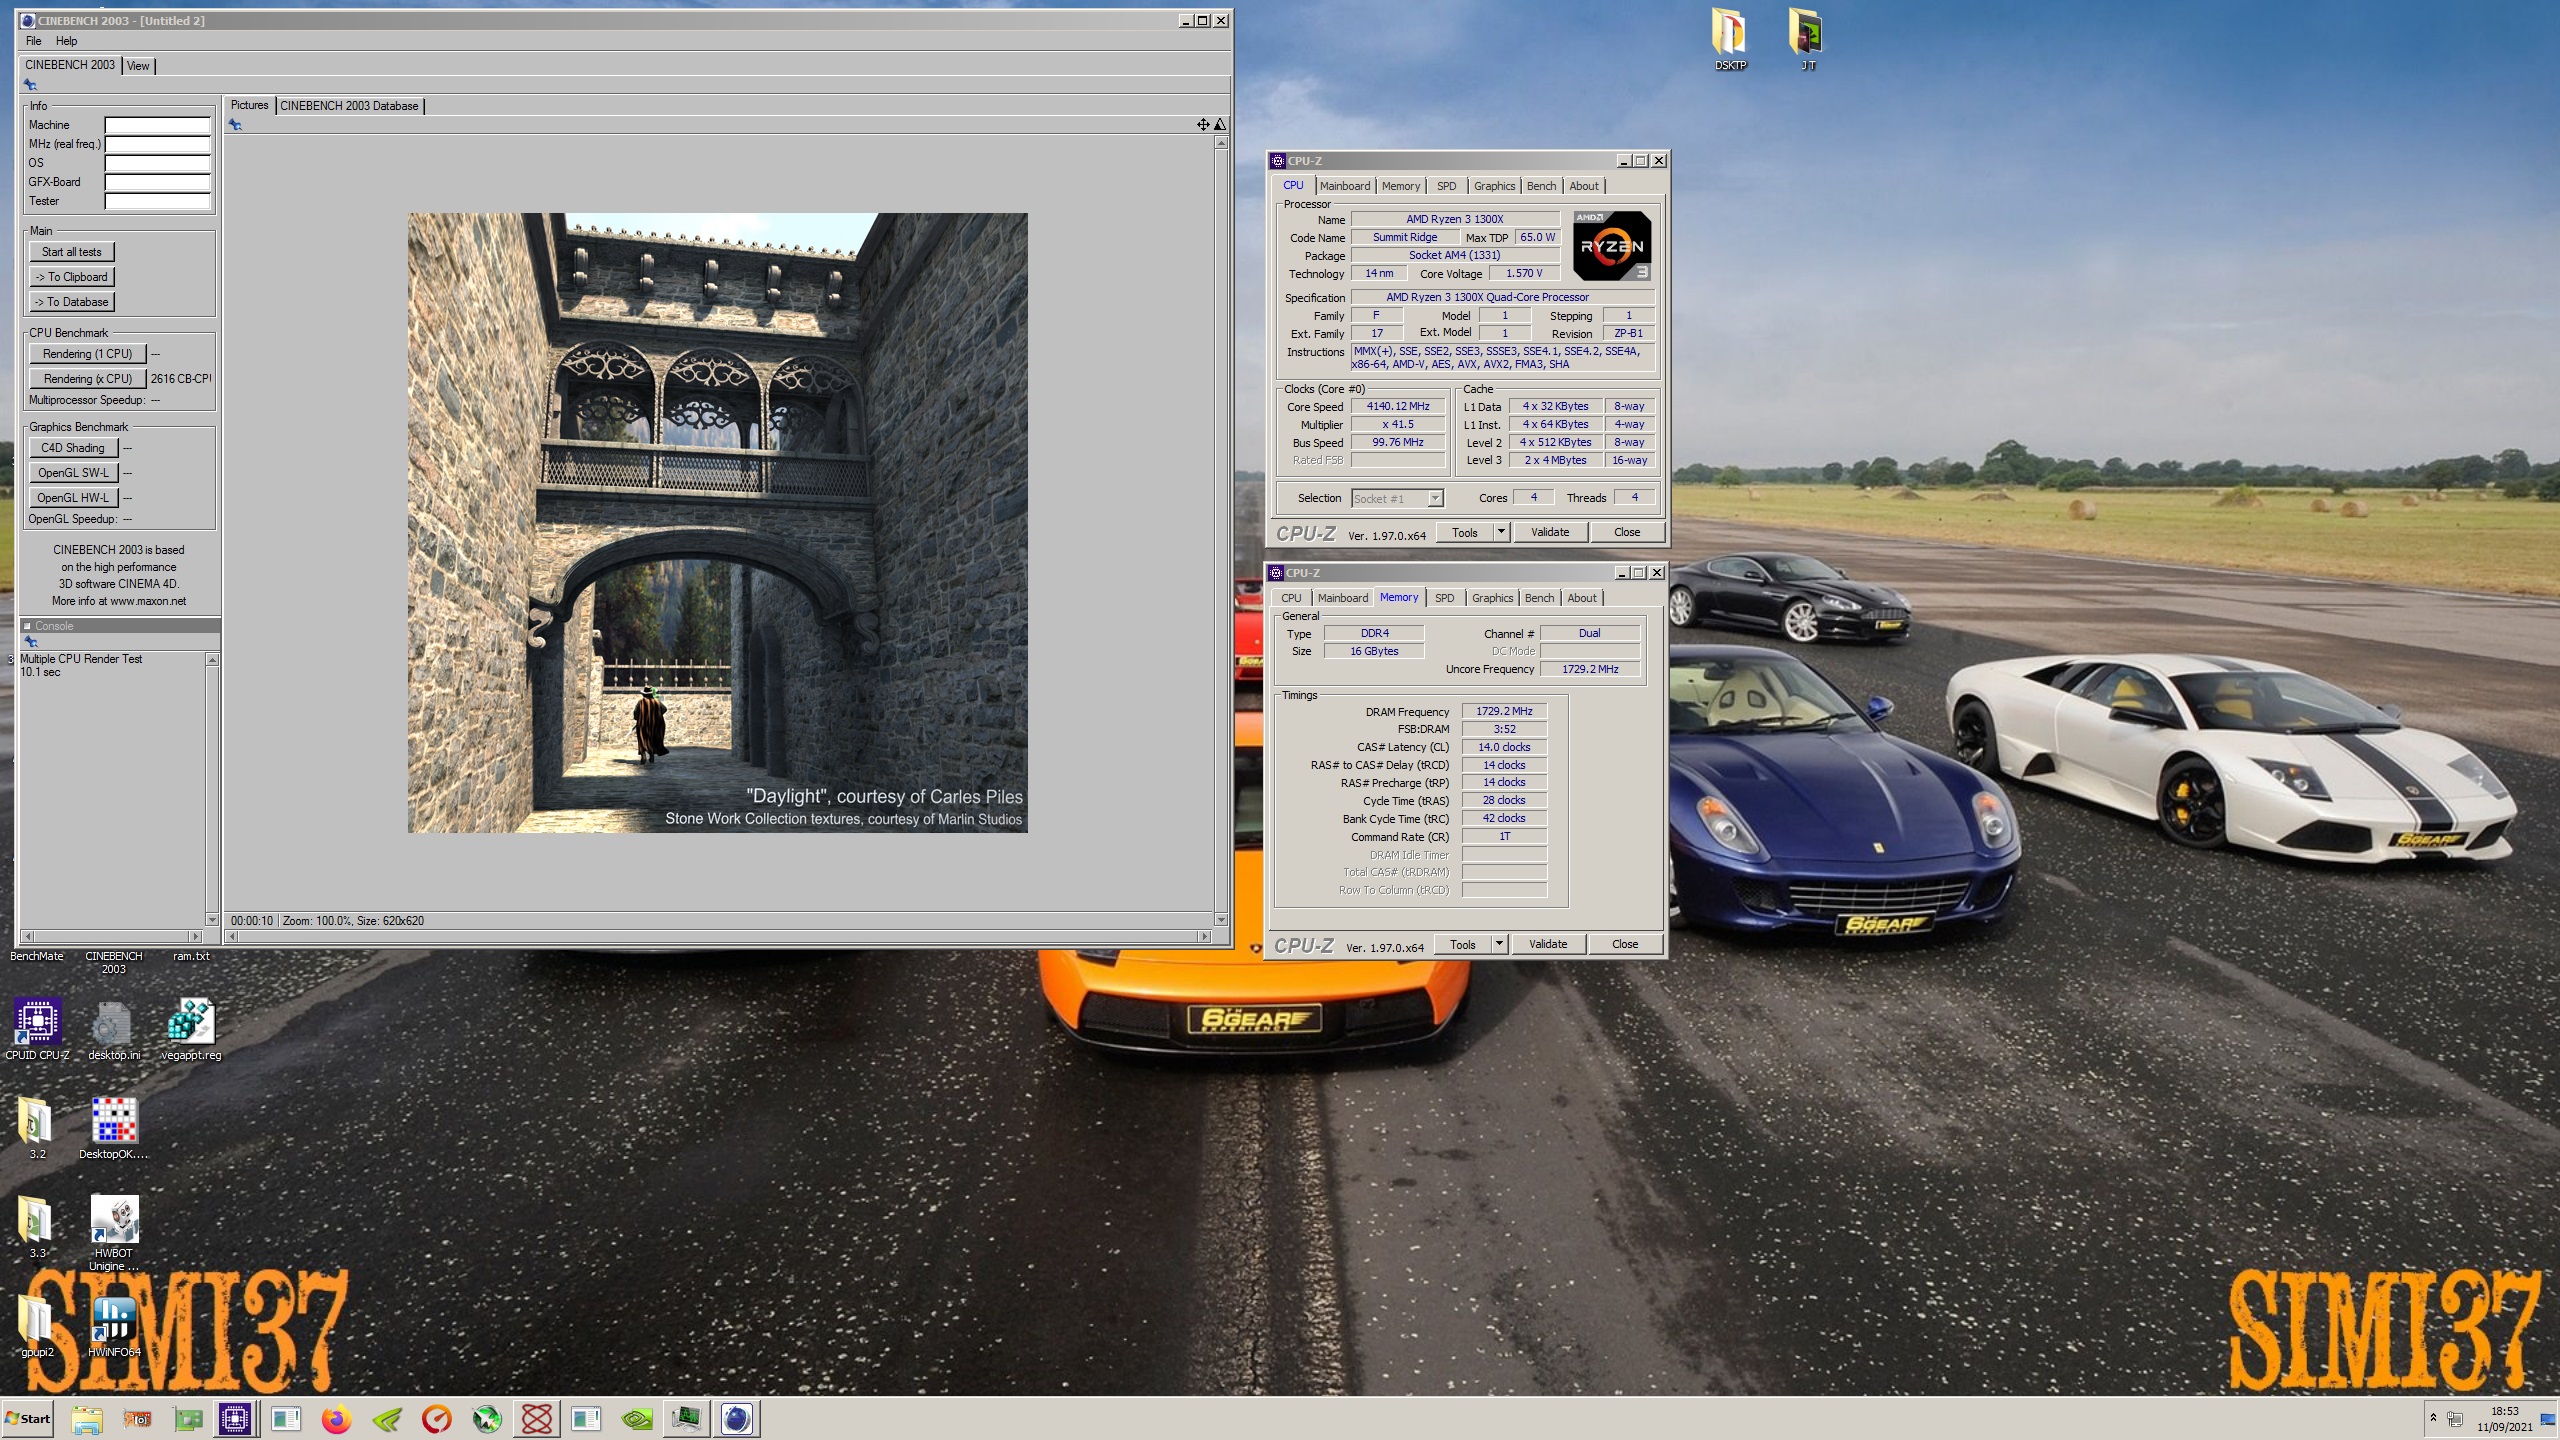Open the graphics card camera taskbar icon

pos(137,1418)
